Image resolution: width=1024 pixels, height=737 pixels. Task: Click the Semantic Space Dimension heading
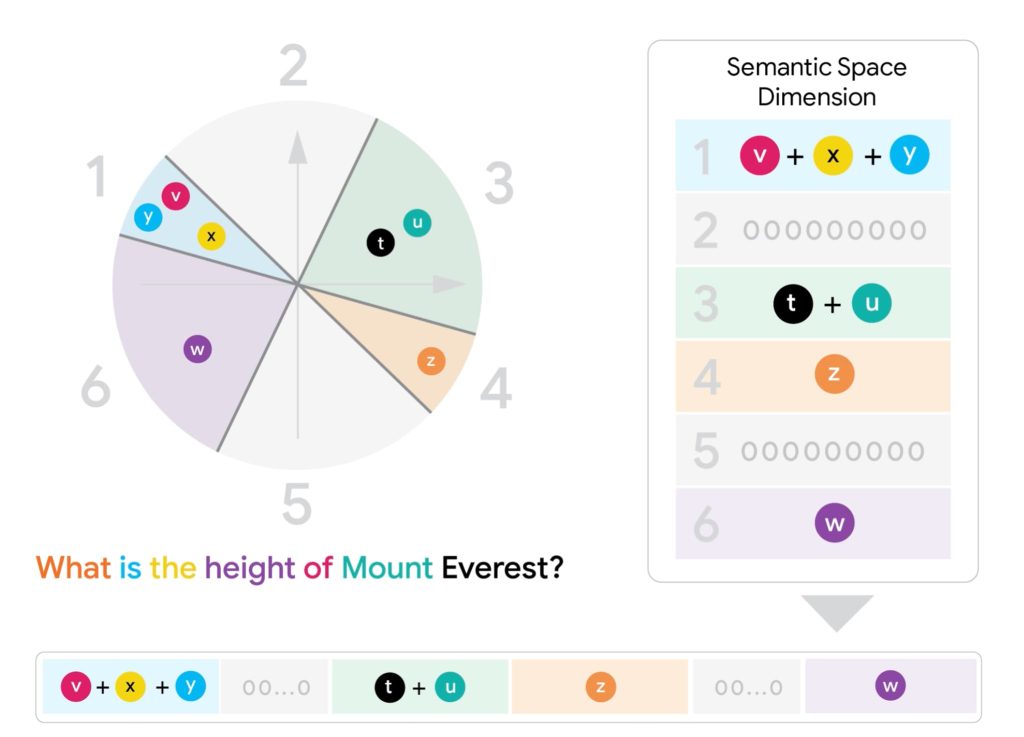coord(816,82)
